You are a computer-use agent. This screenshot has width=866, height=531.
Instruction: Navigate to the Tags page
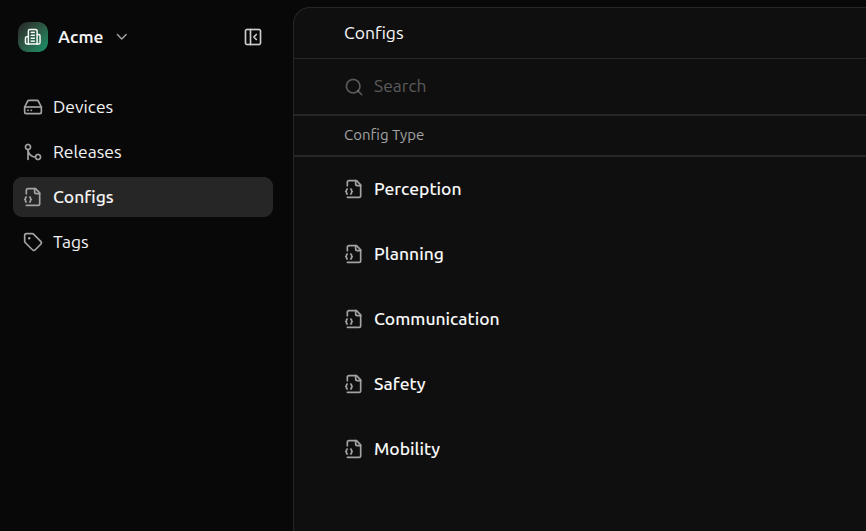71,242
